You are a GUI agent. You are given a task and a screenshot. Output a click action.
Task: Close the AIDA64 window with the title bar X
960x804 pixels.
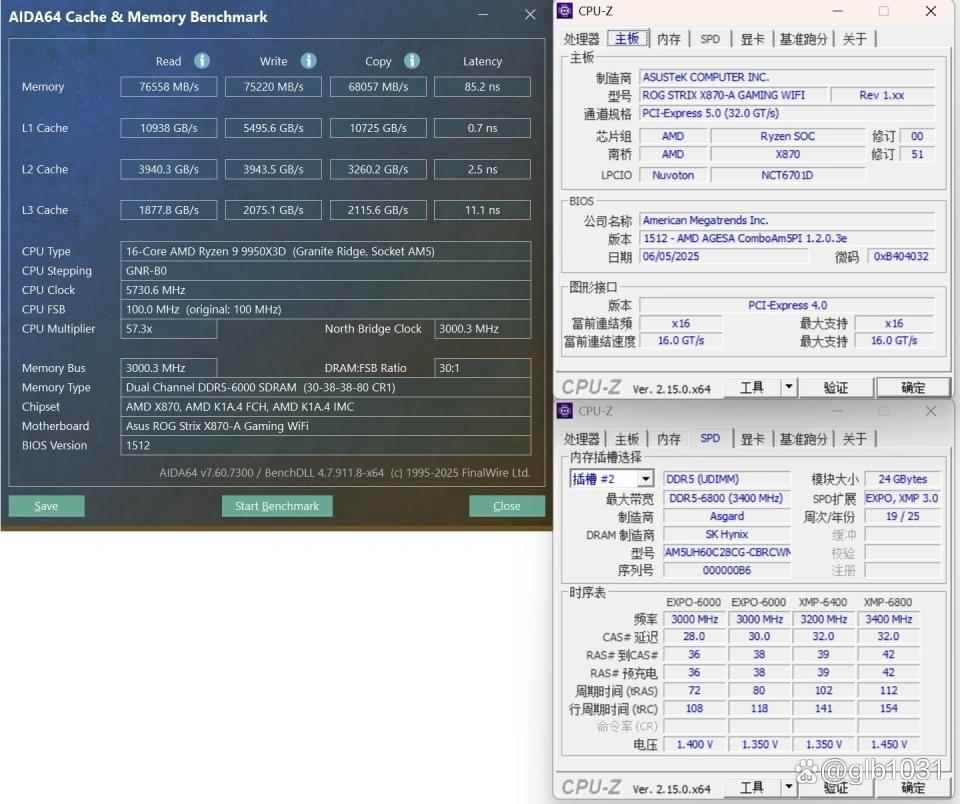coord(530,16)
